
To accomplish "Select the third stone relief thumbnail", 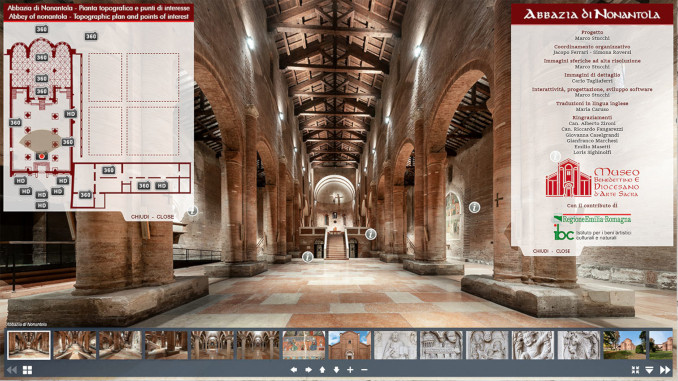I will (x=487, y=345).
